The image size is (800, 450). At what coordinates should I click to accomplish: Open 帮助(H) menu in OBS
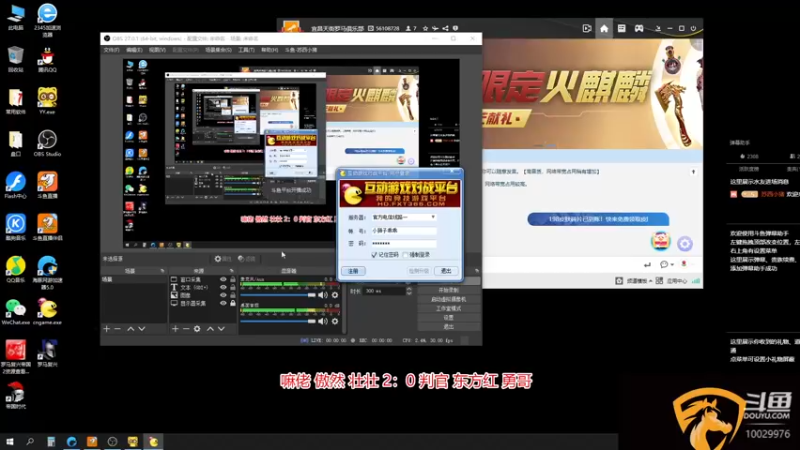(x=269, y=50)
